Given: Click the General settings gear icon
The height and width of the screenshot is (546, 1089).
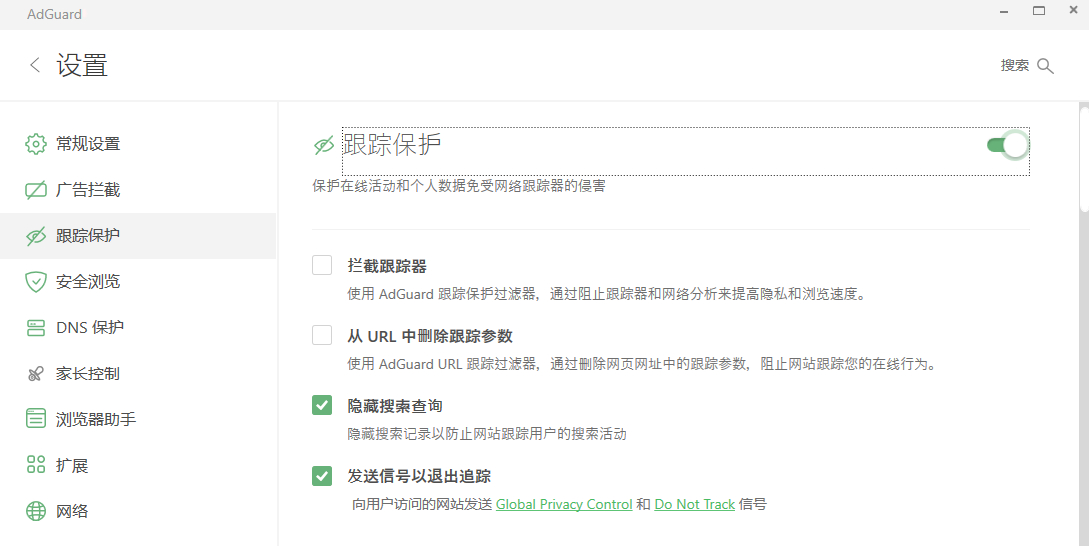Looking at the screenshot, I should [35, 144].
